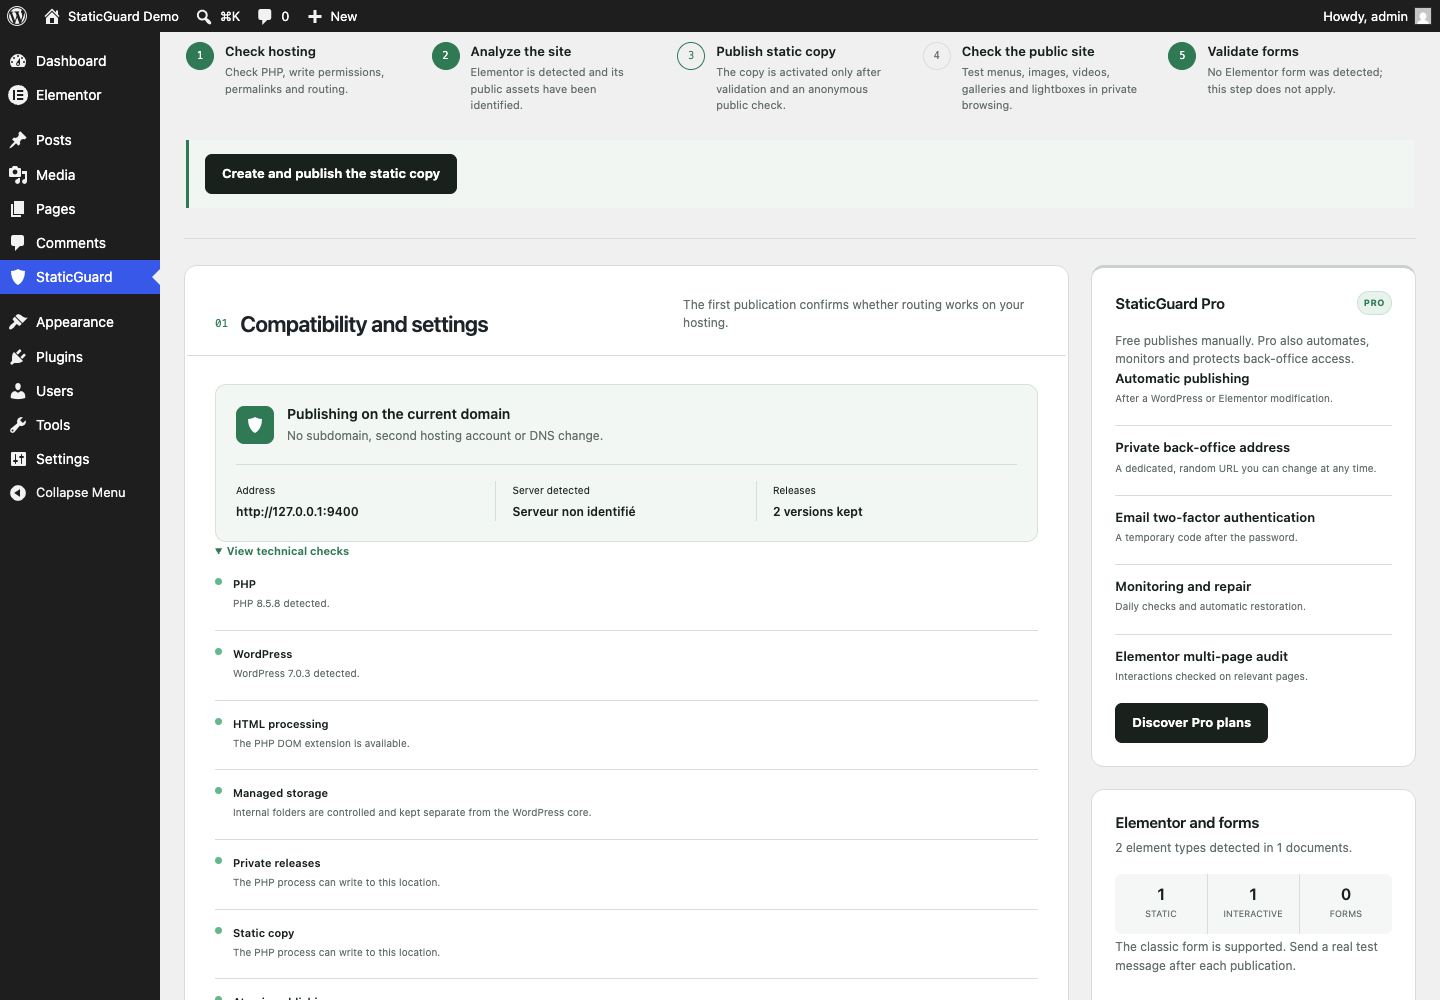1440x1000 pixels.
Task: Click the Media sidebar icon
Action: (18, 175)
